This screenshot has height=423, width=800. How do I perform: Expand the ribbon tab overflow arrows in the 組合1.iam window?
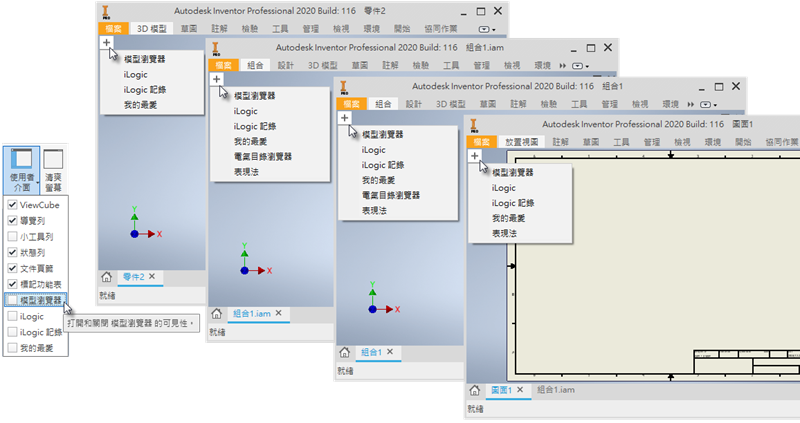point(563,66)
